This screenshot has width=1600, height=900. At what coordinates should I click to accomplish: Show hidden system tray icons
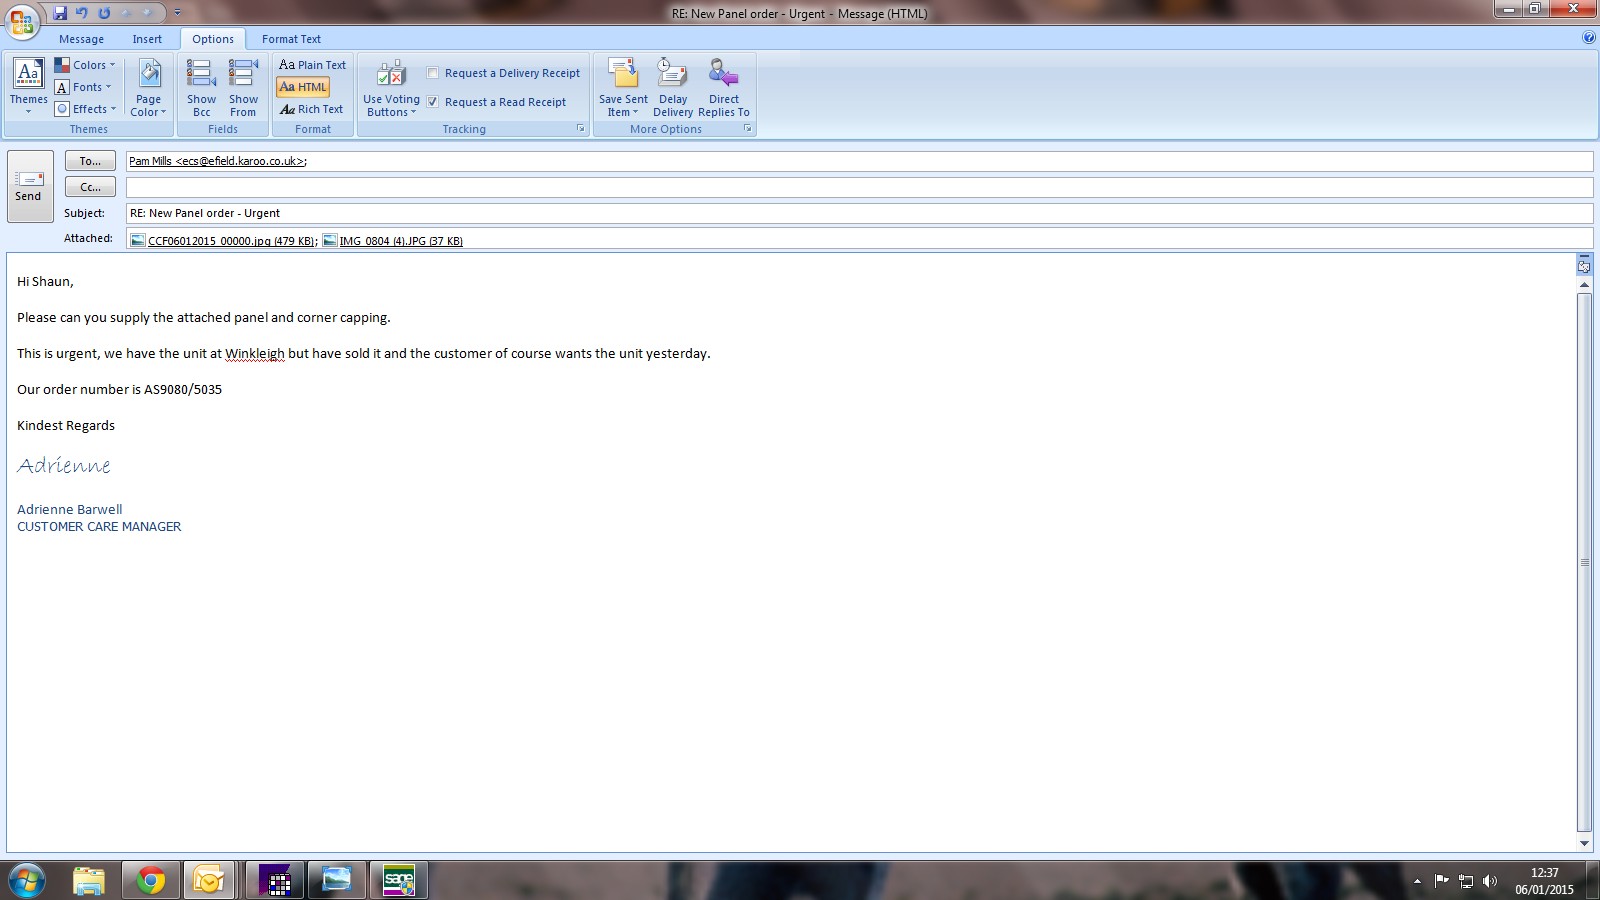(1417, 881)
